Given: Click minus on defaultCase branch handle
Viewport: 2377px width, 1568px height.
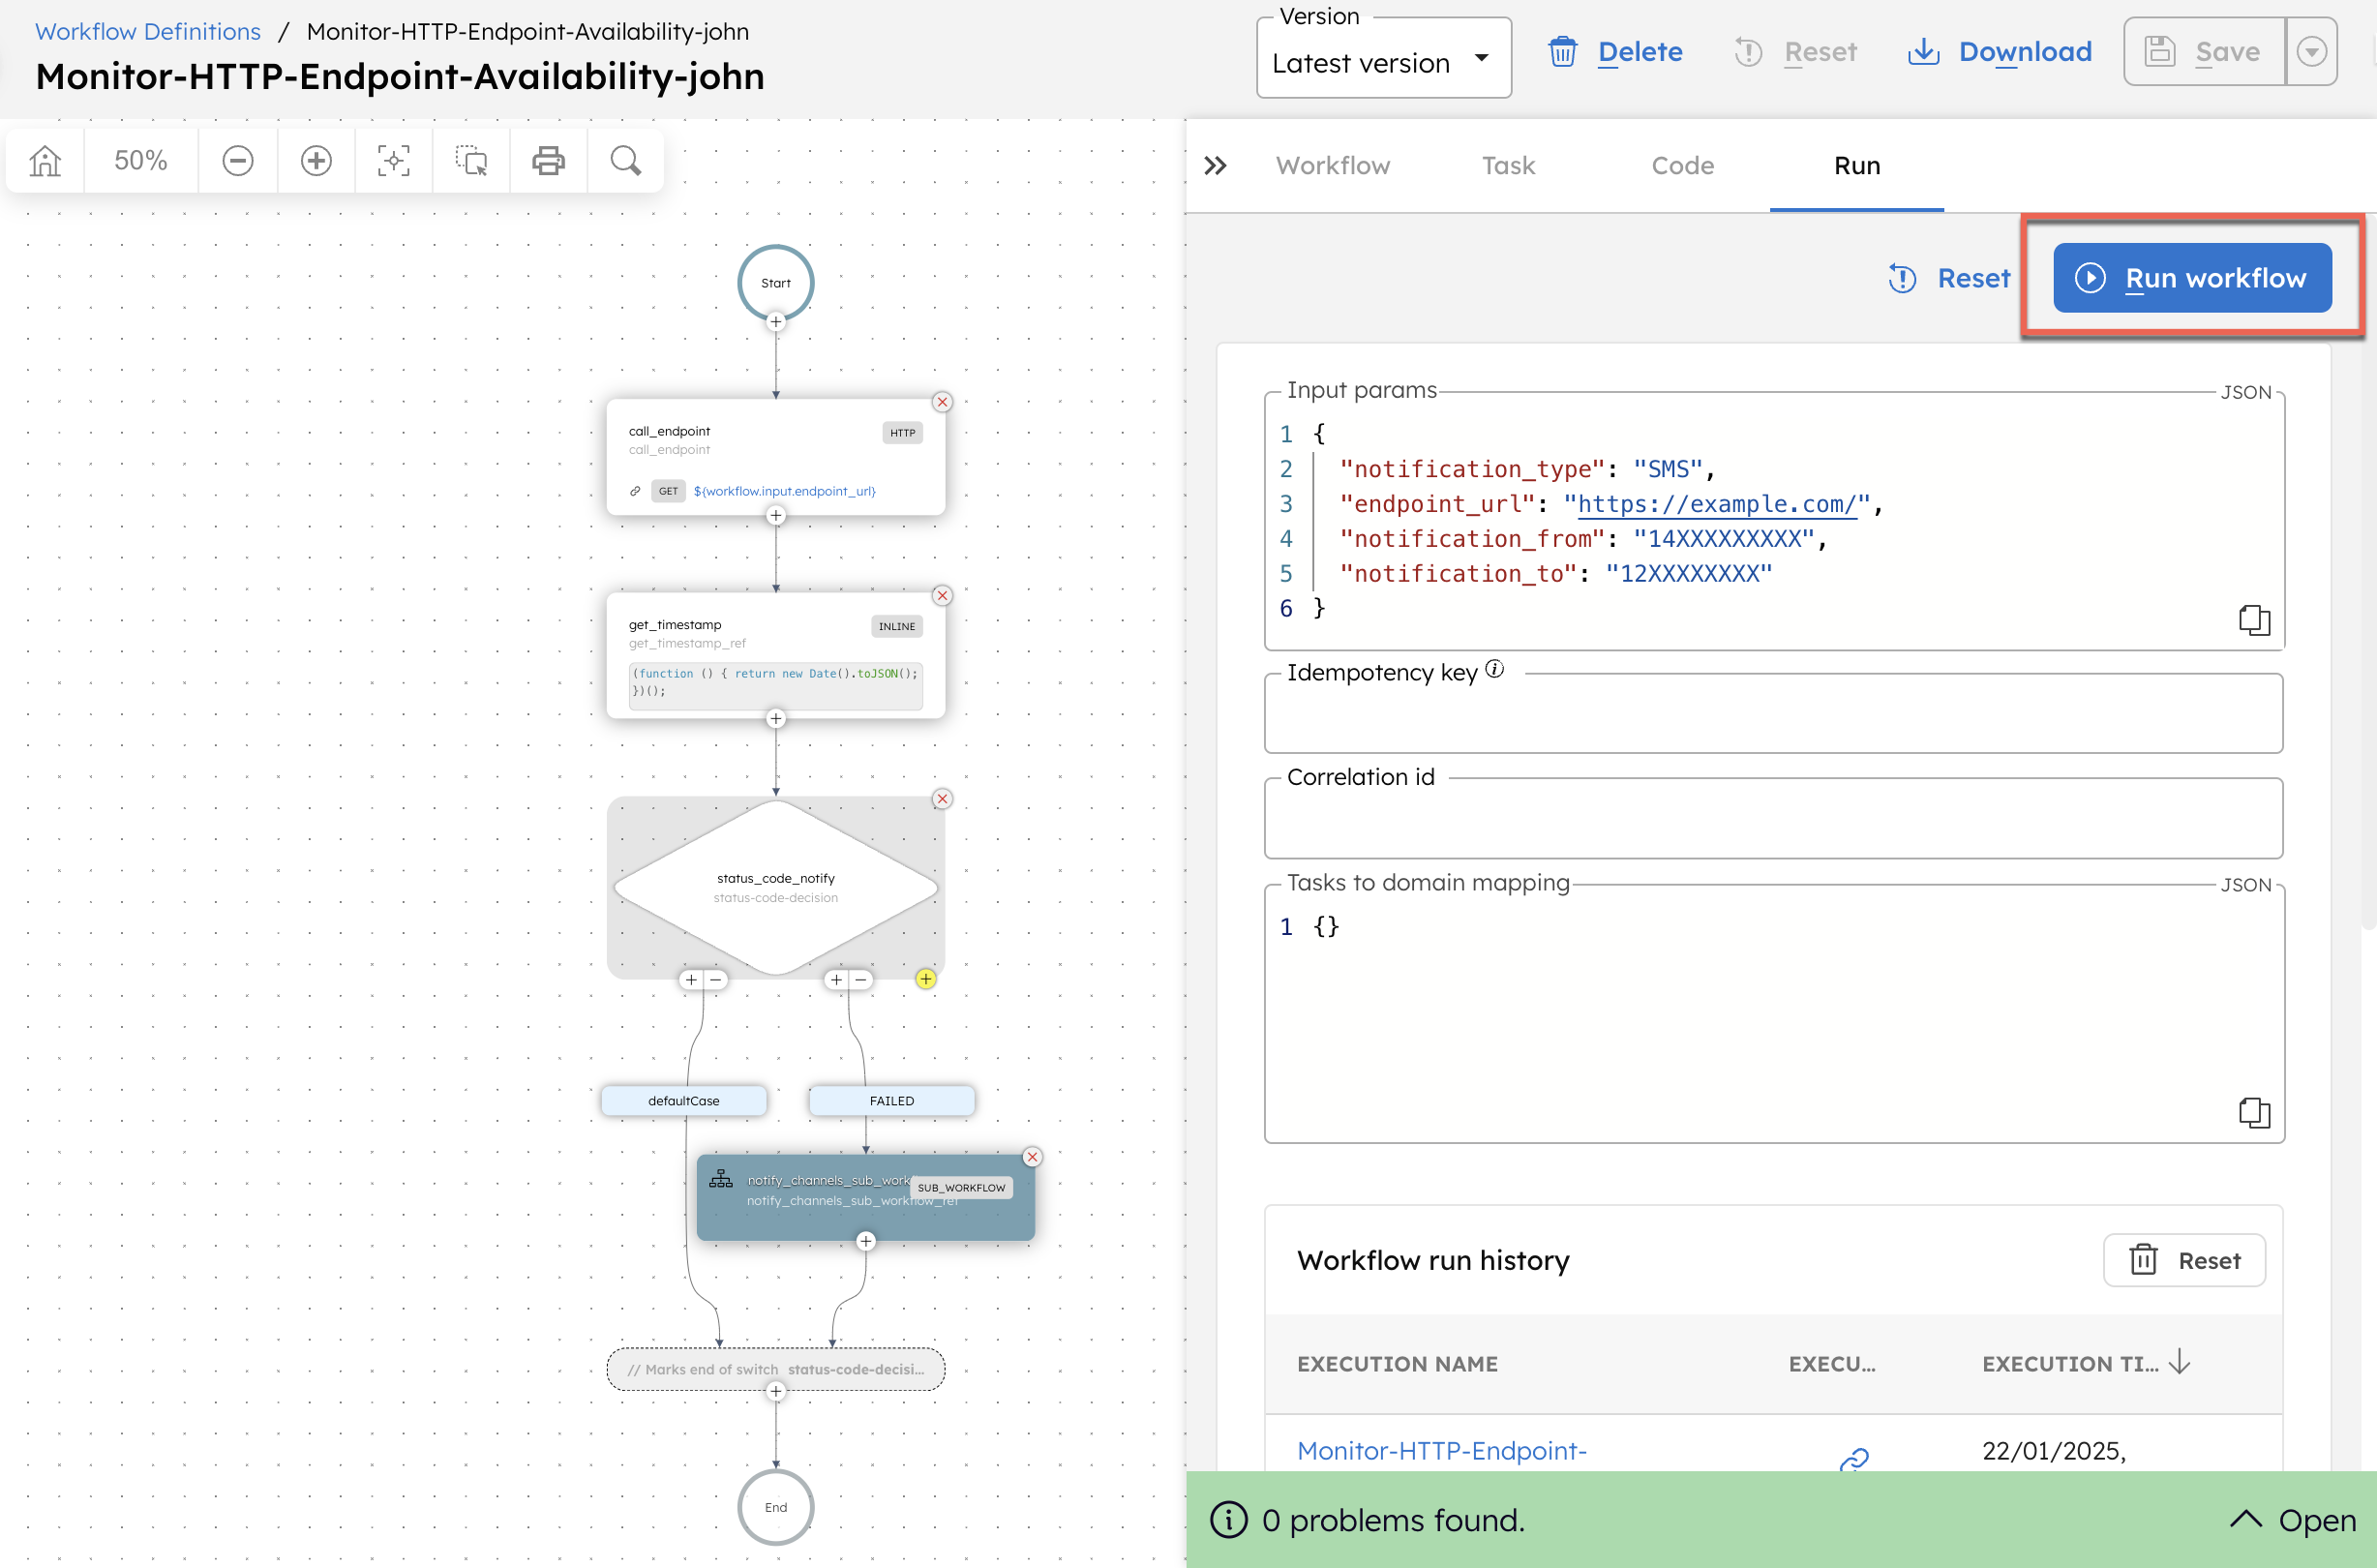Looking at the screenshot, I should tap(716, 980).
